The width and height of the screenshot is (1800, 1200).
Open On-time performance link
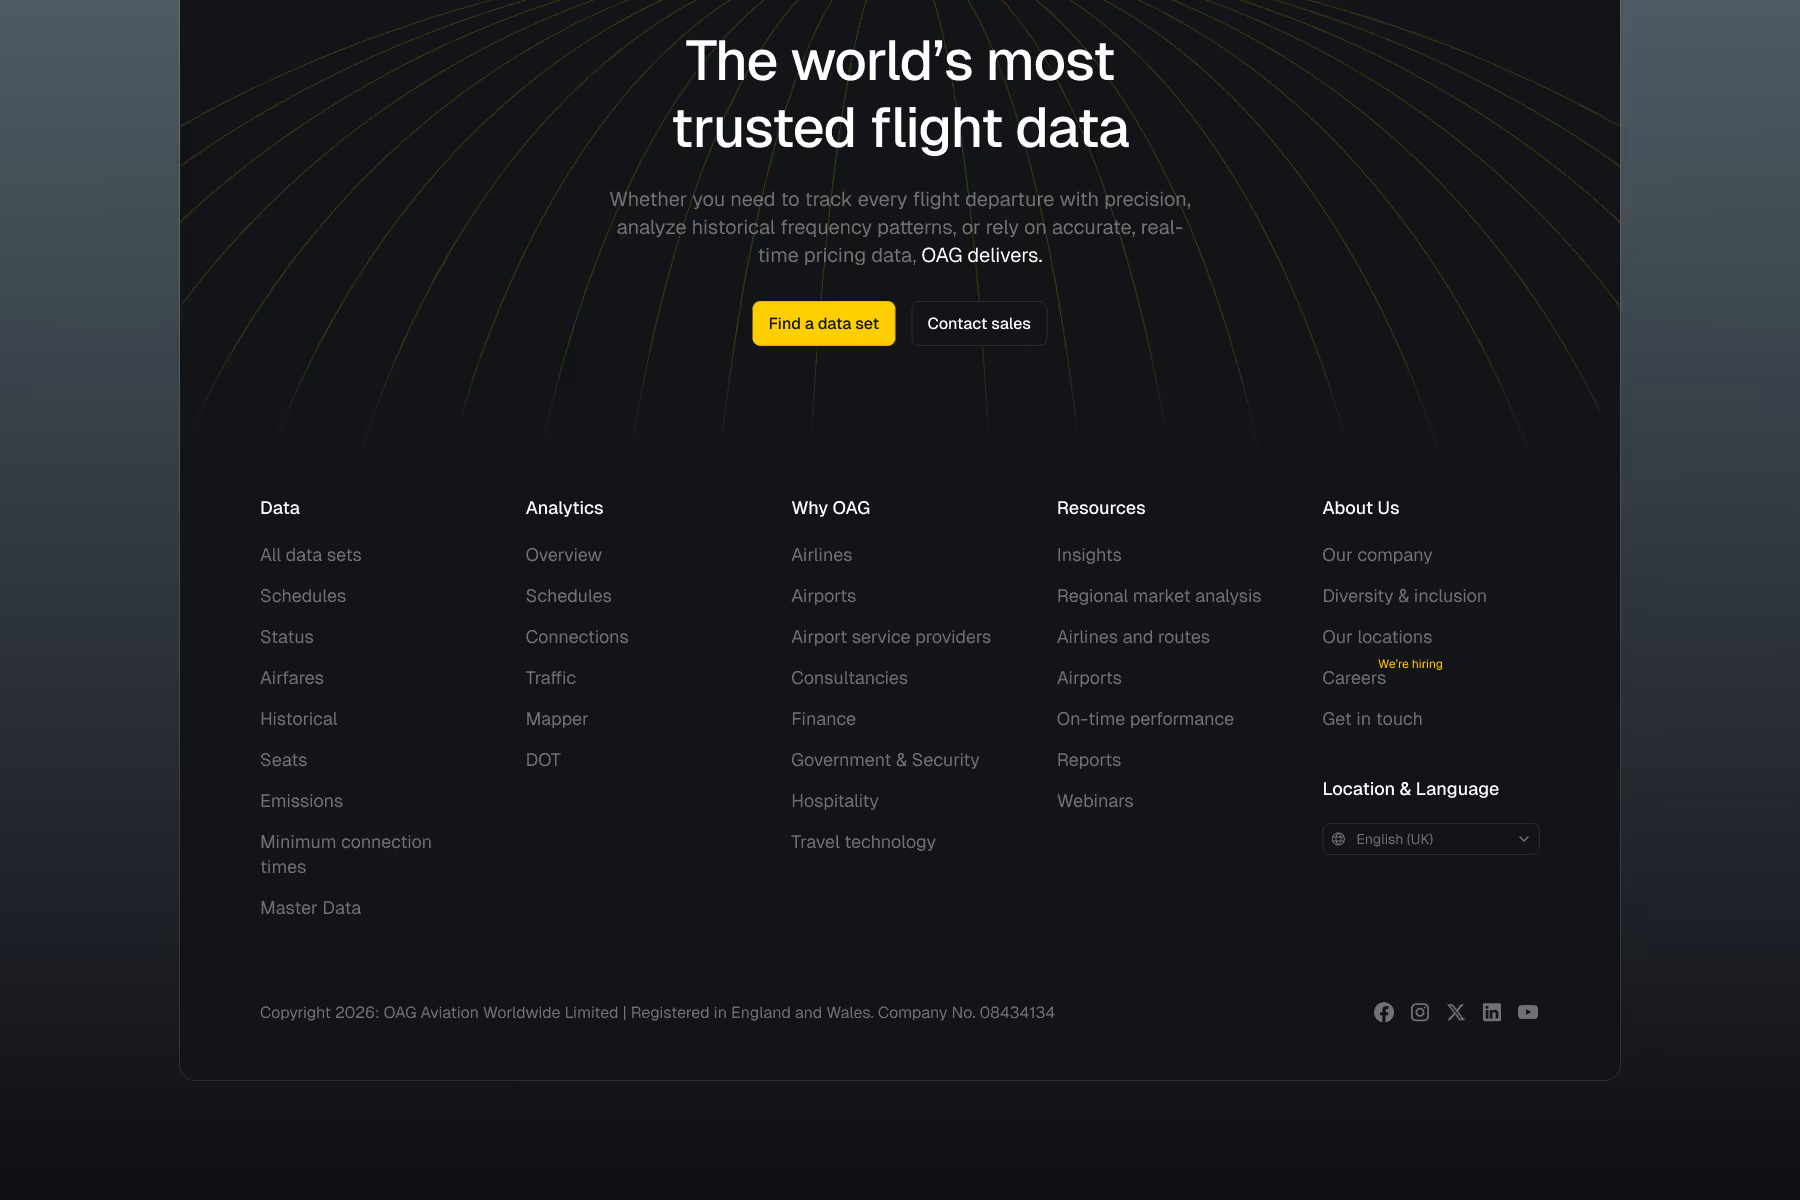click(x=1145, y=719)
